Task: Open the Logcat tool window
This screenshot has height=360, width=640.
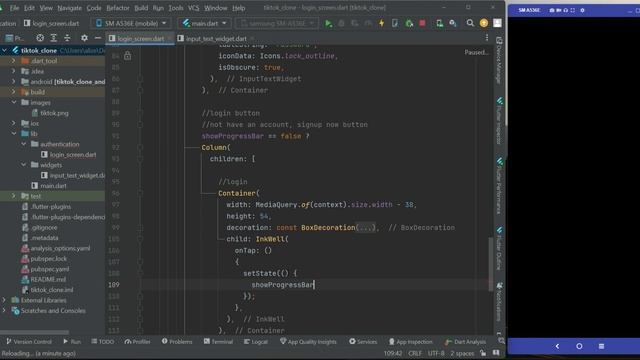Action: click(x=256, y=342)
